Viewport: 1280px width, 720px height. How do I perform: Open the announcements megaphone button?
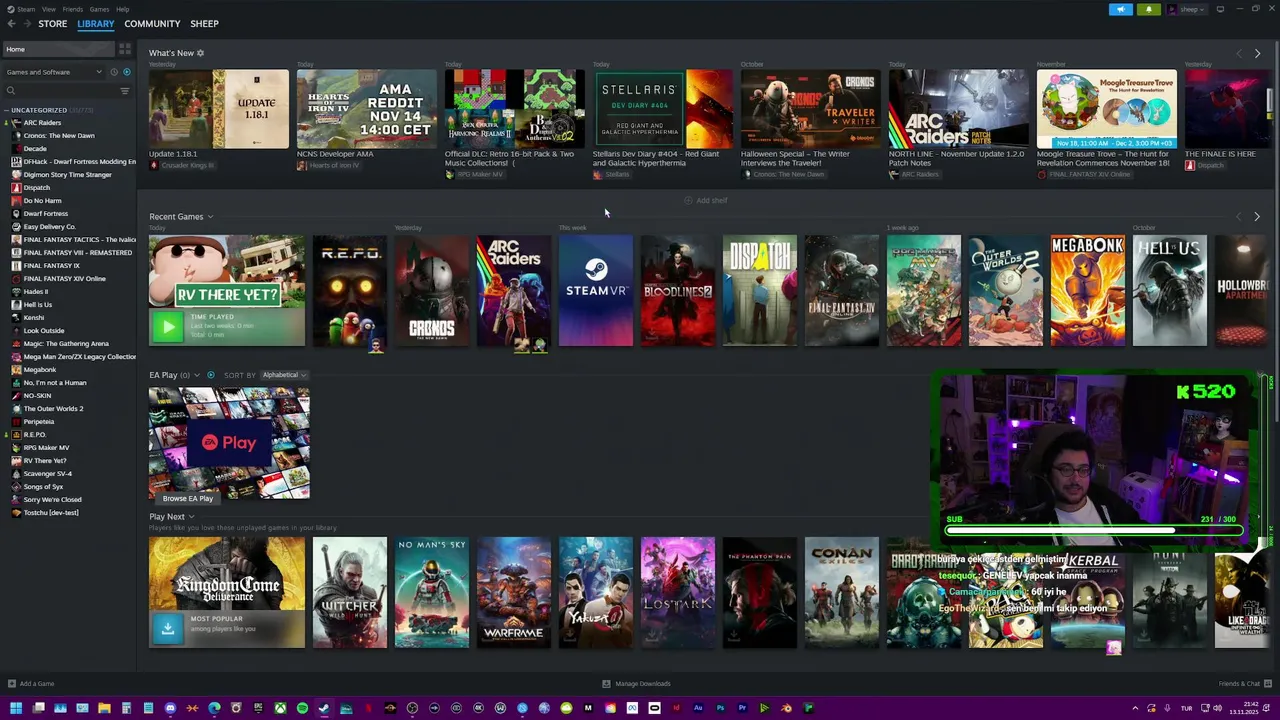coord(1120,9)
